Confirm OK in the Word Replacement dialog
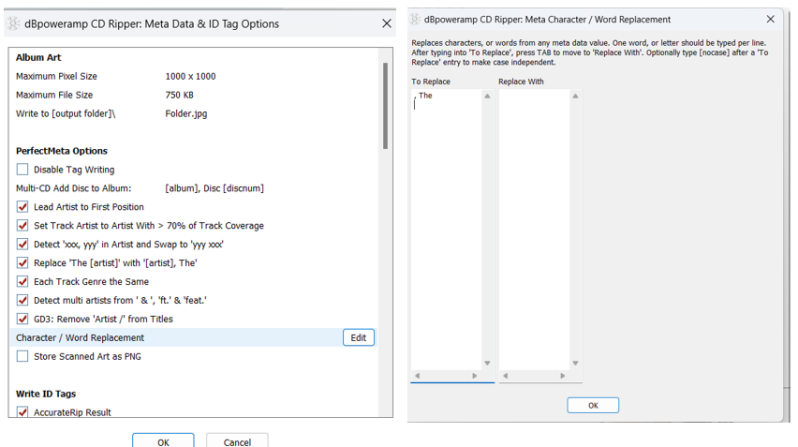798x447 pixels. tap(591, 404)
